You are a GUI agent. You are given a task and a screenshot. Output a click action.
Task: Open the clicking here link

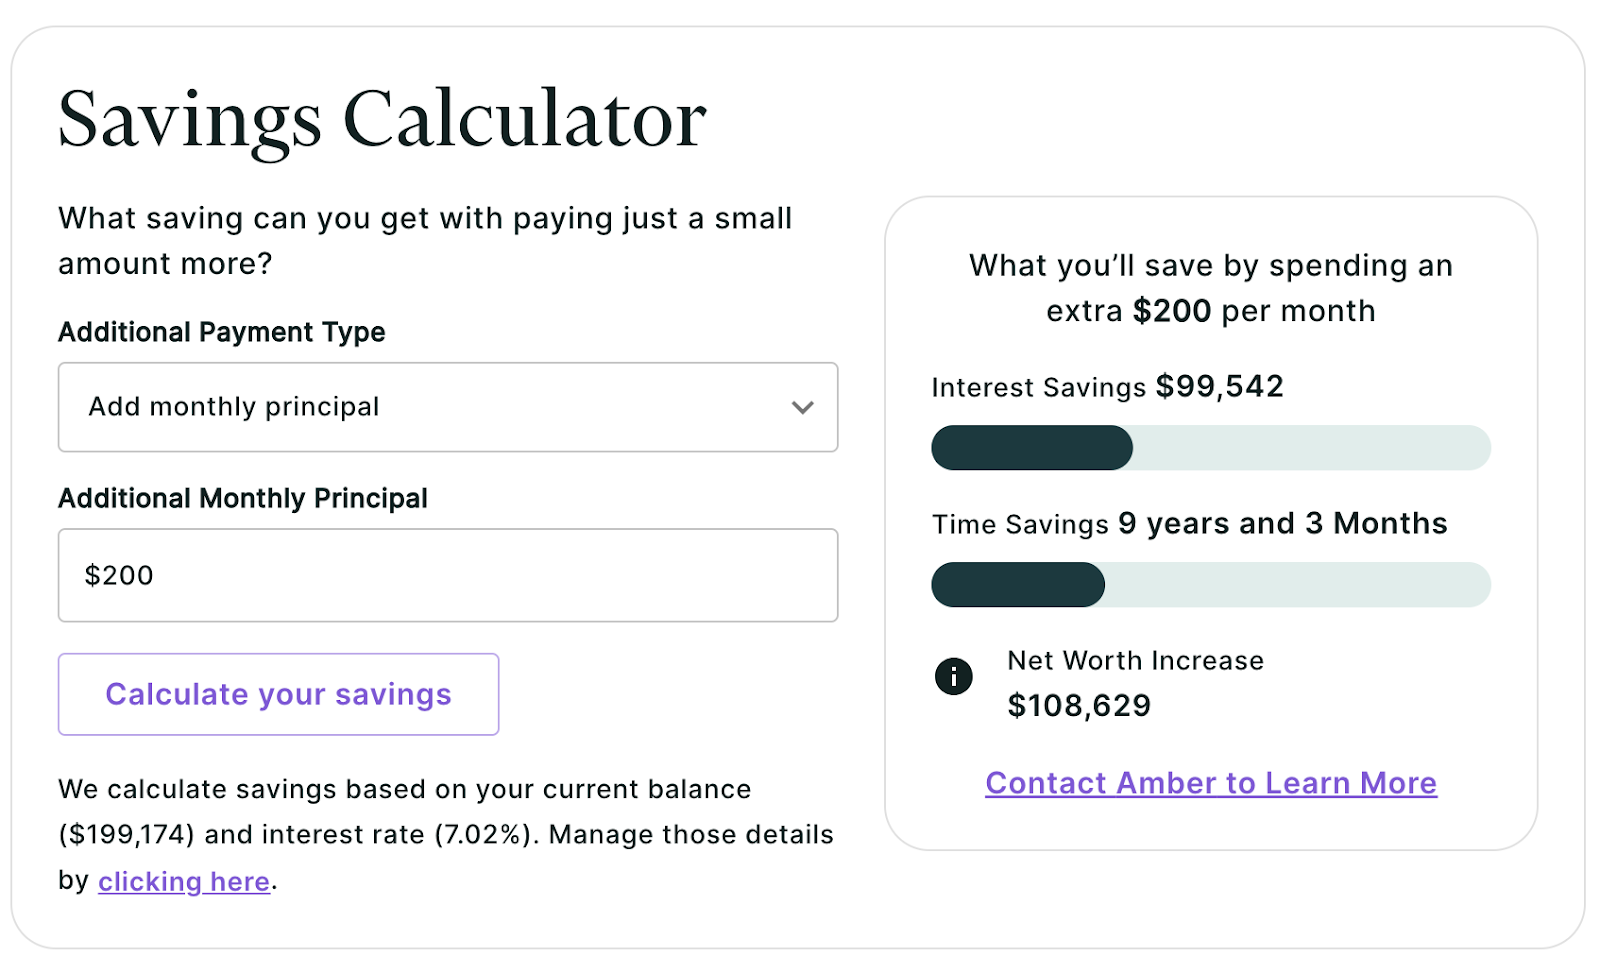tap(184, 881)
